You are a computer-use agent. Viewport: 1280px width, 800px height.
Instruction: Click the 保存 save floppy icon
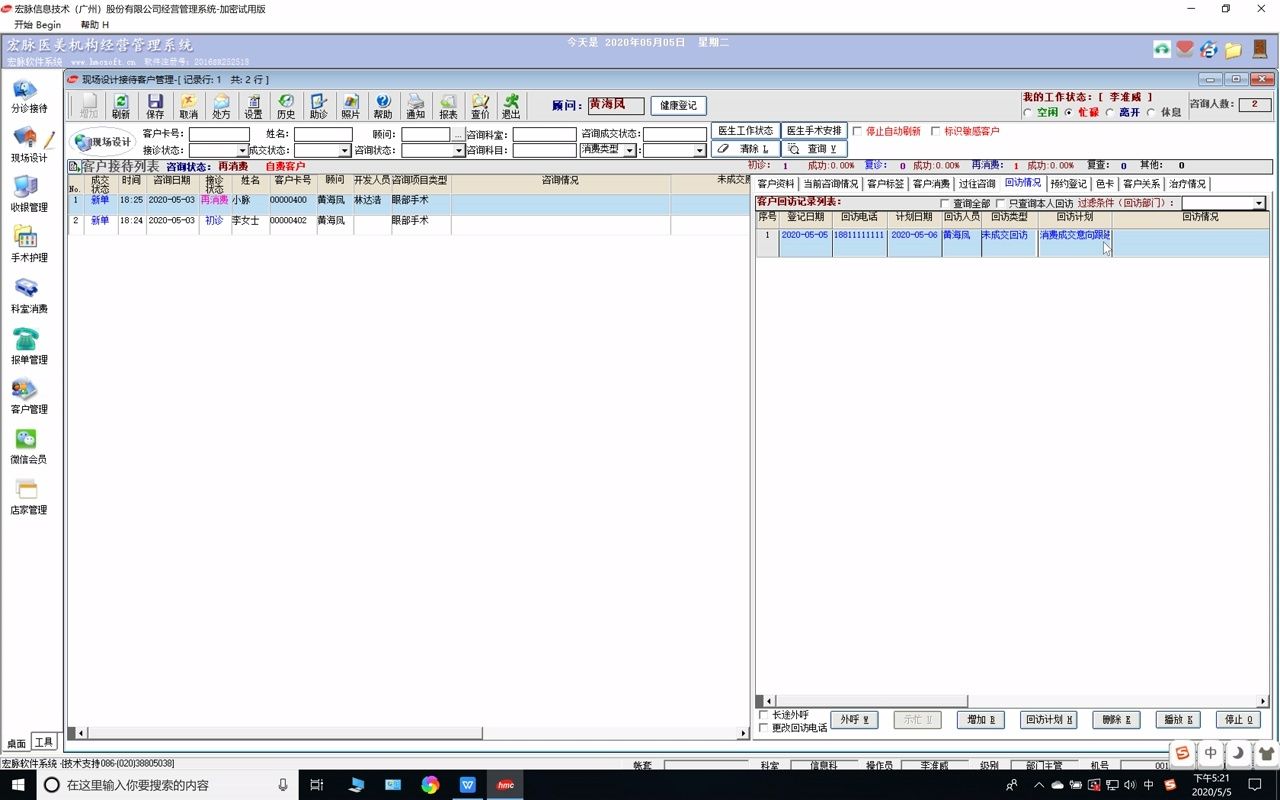tap(155, 106)
